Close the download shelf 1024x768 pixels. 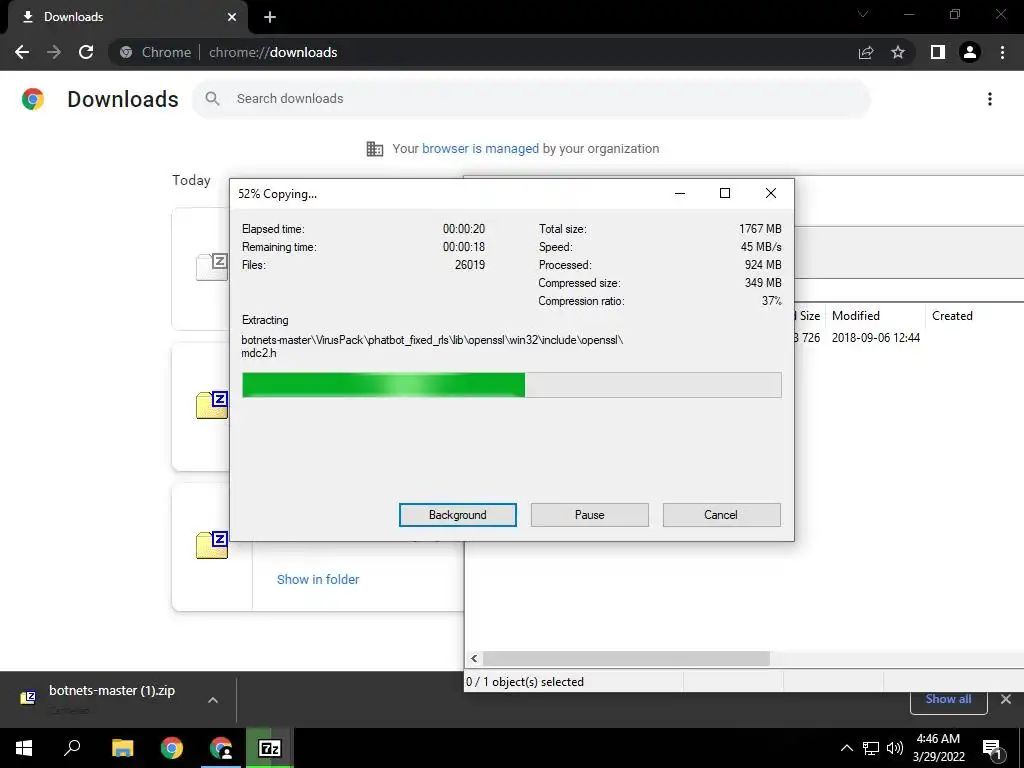click(1006, 699)
